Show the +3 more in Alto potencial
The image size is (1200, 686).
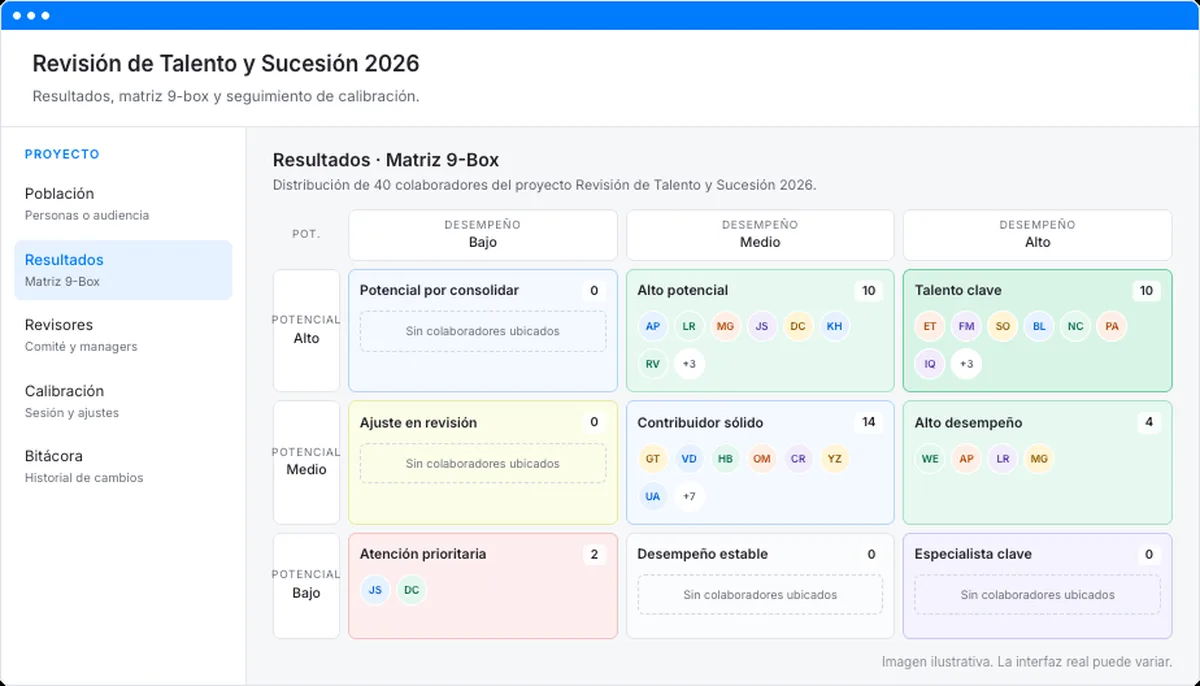pyautogui.click(x=689, y=364)
